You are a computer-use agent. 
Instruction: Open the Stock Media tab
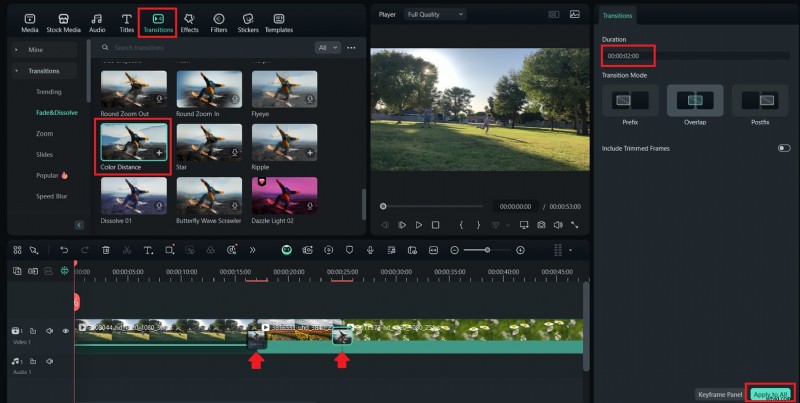63,23
